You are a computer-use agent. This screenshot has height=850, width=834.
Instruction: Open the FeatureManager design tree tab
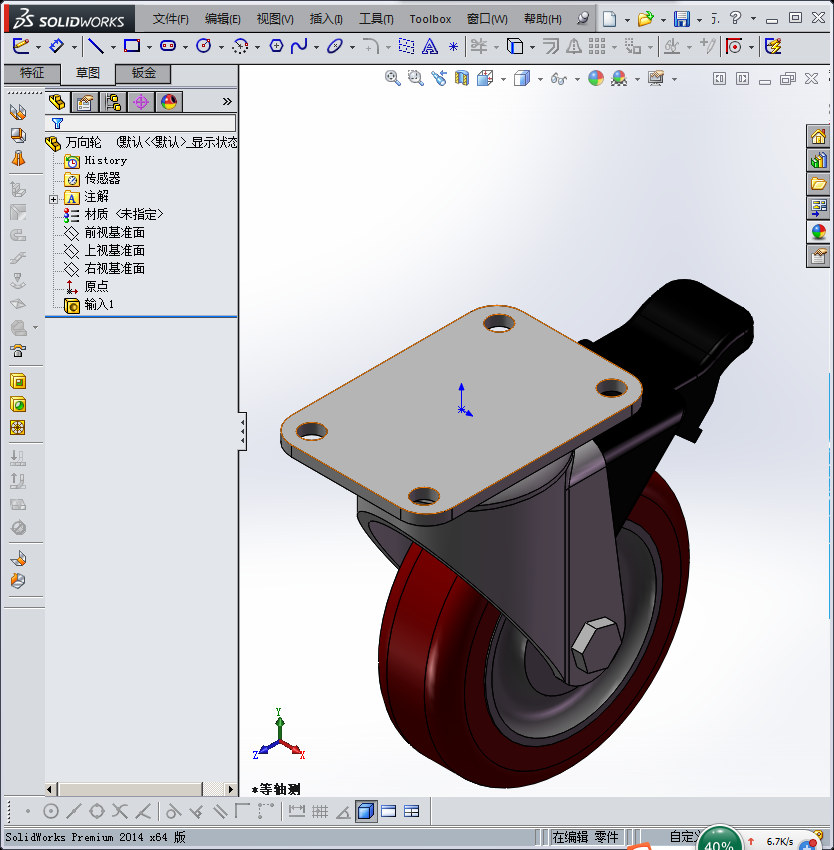pyautogui.click(x=56, y=102)
